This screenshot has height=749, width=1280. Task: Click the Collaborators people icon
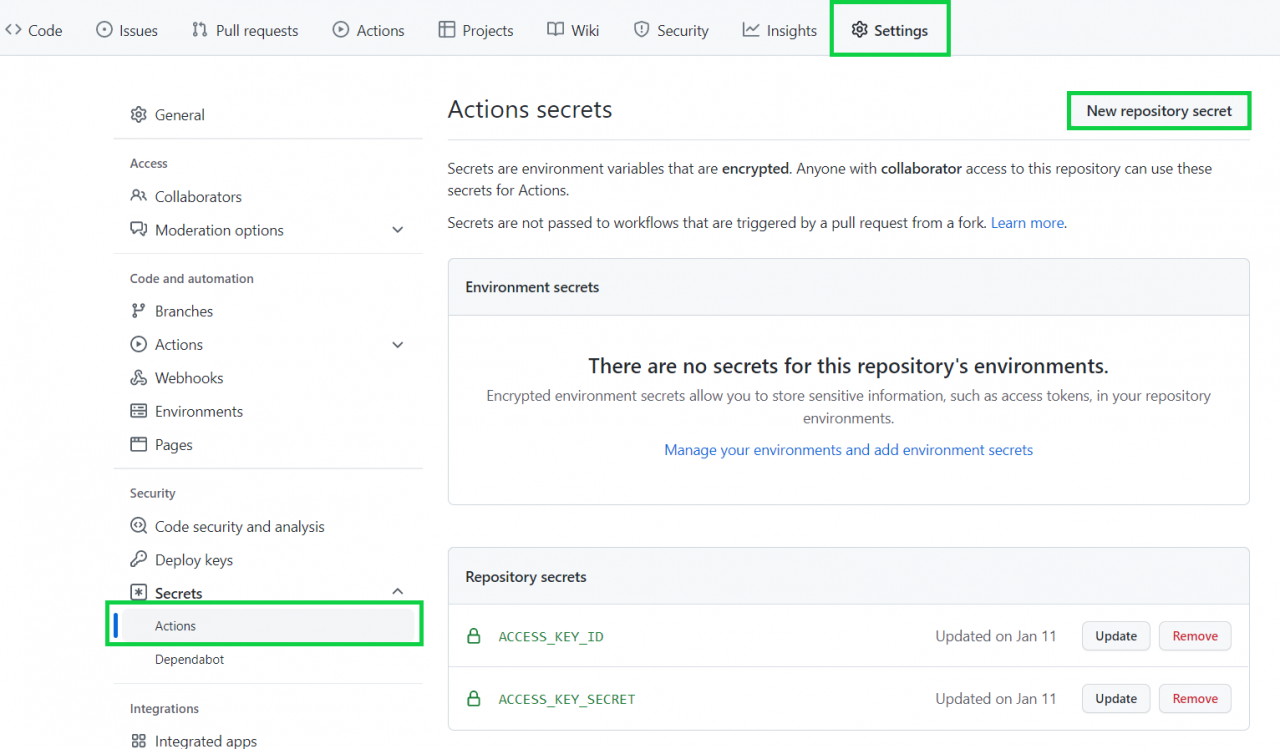pyautogui.click(x=139, y=196)
